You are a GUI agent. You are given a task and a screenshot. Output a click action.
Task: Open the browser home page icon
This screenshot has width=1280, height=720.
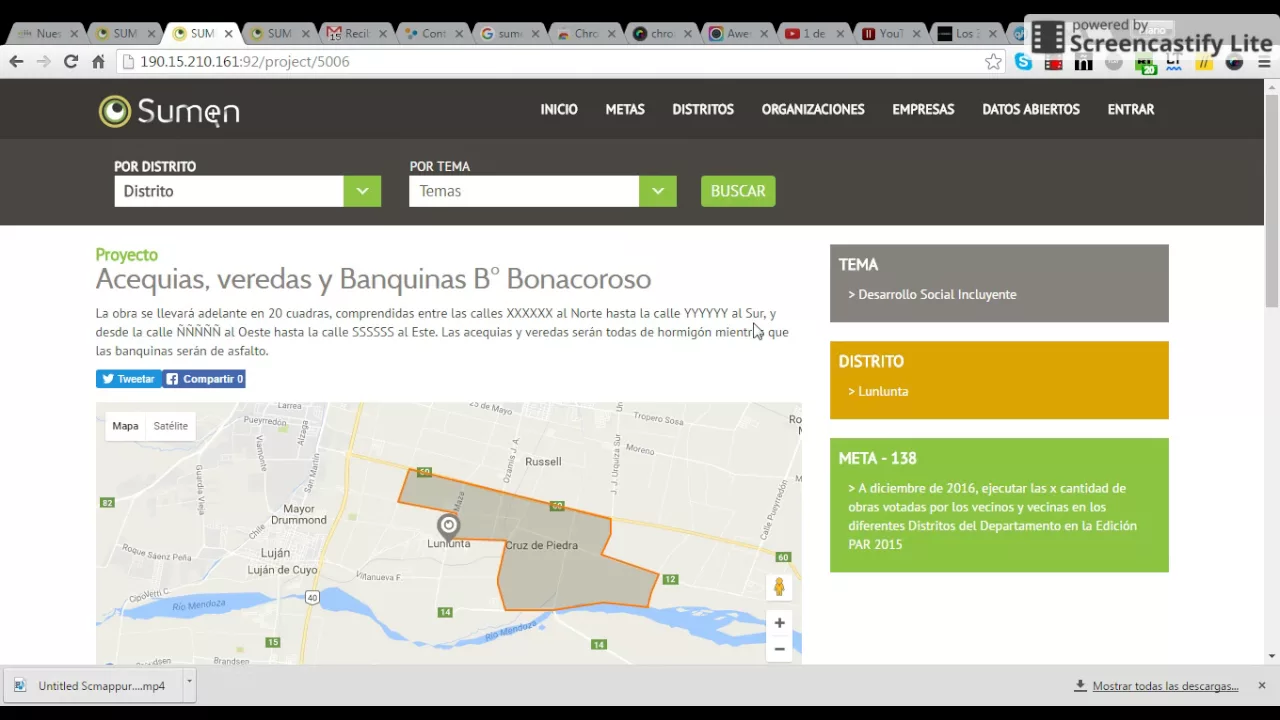point(98,62)
